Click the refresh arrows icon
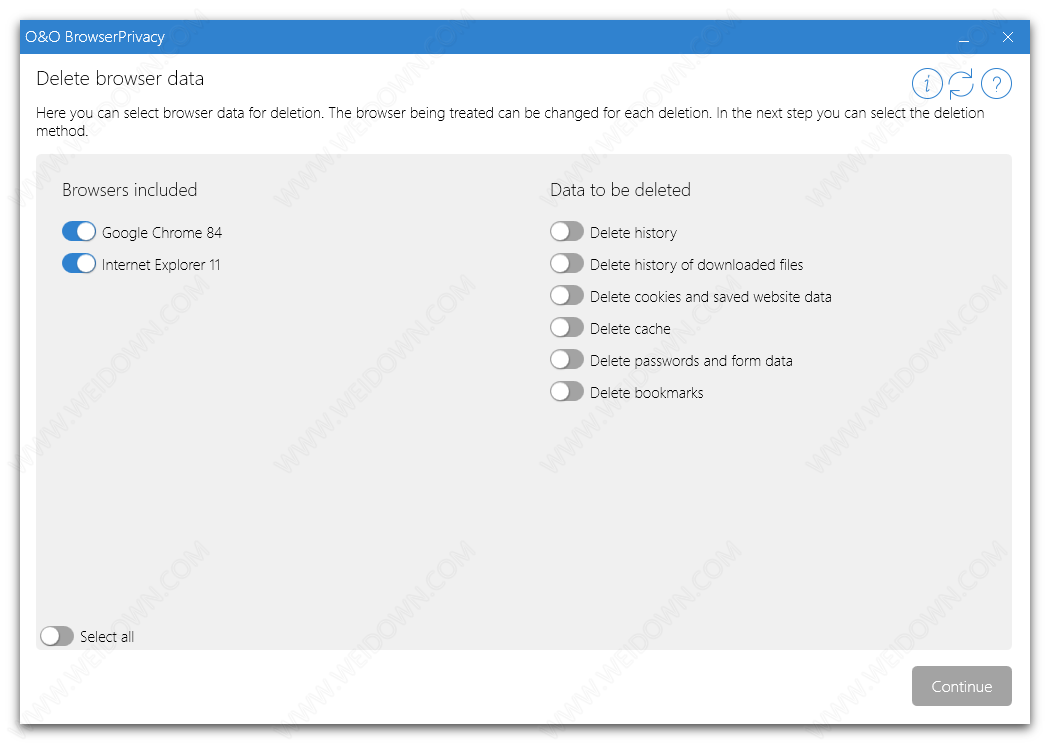Image resolution: width=1050 pixels, height=744 pixels. [961, 84]
